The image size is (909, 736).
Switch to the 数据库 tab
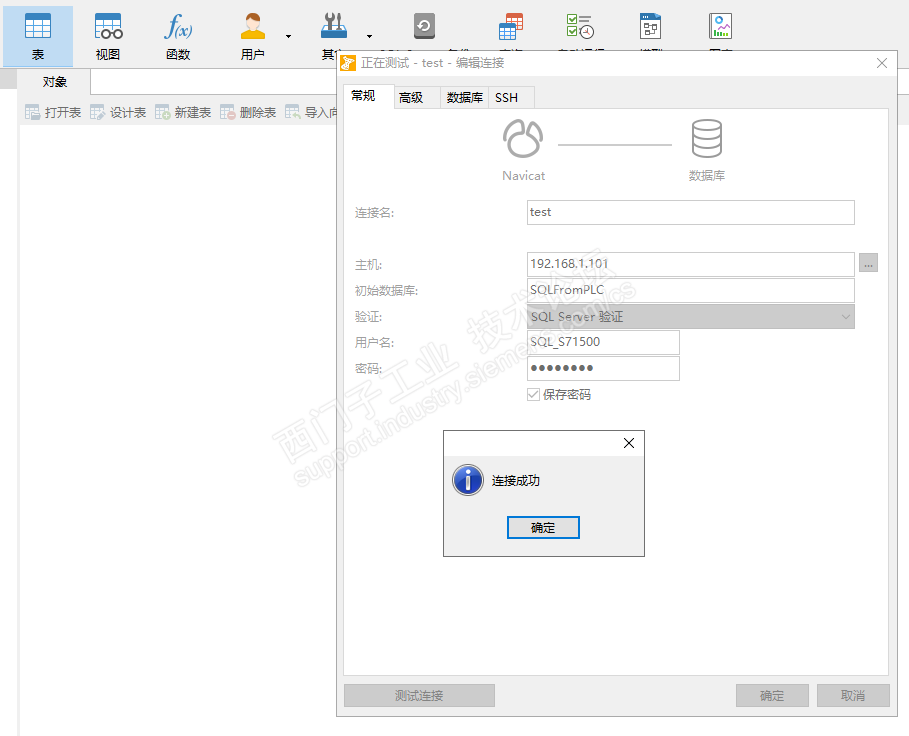tap(464, 97)
